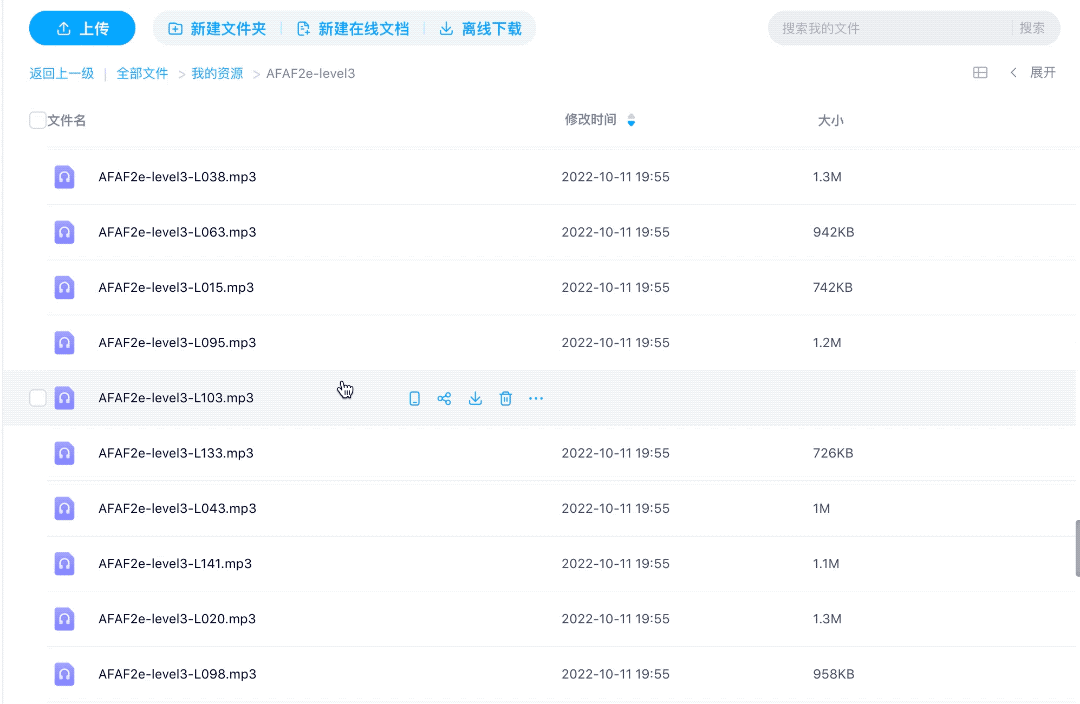
Task: Click the 1.1M size of L141.mp3
Action: [x=826, y=563]
